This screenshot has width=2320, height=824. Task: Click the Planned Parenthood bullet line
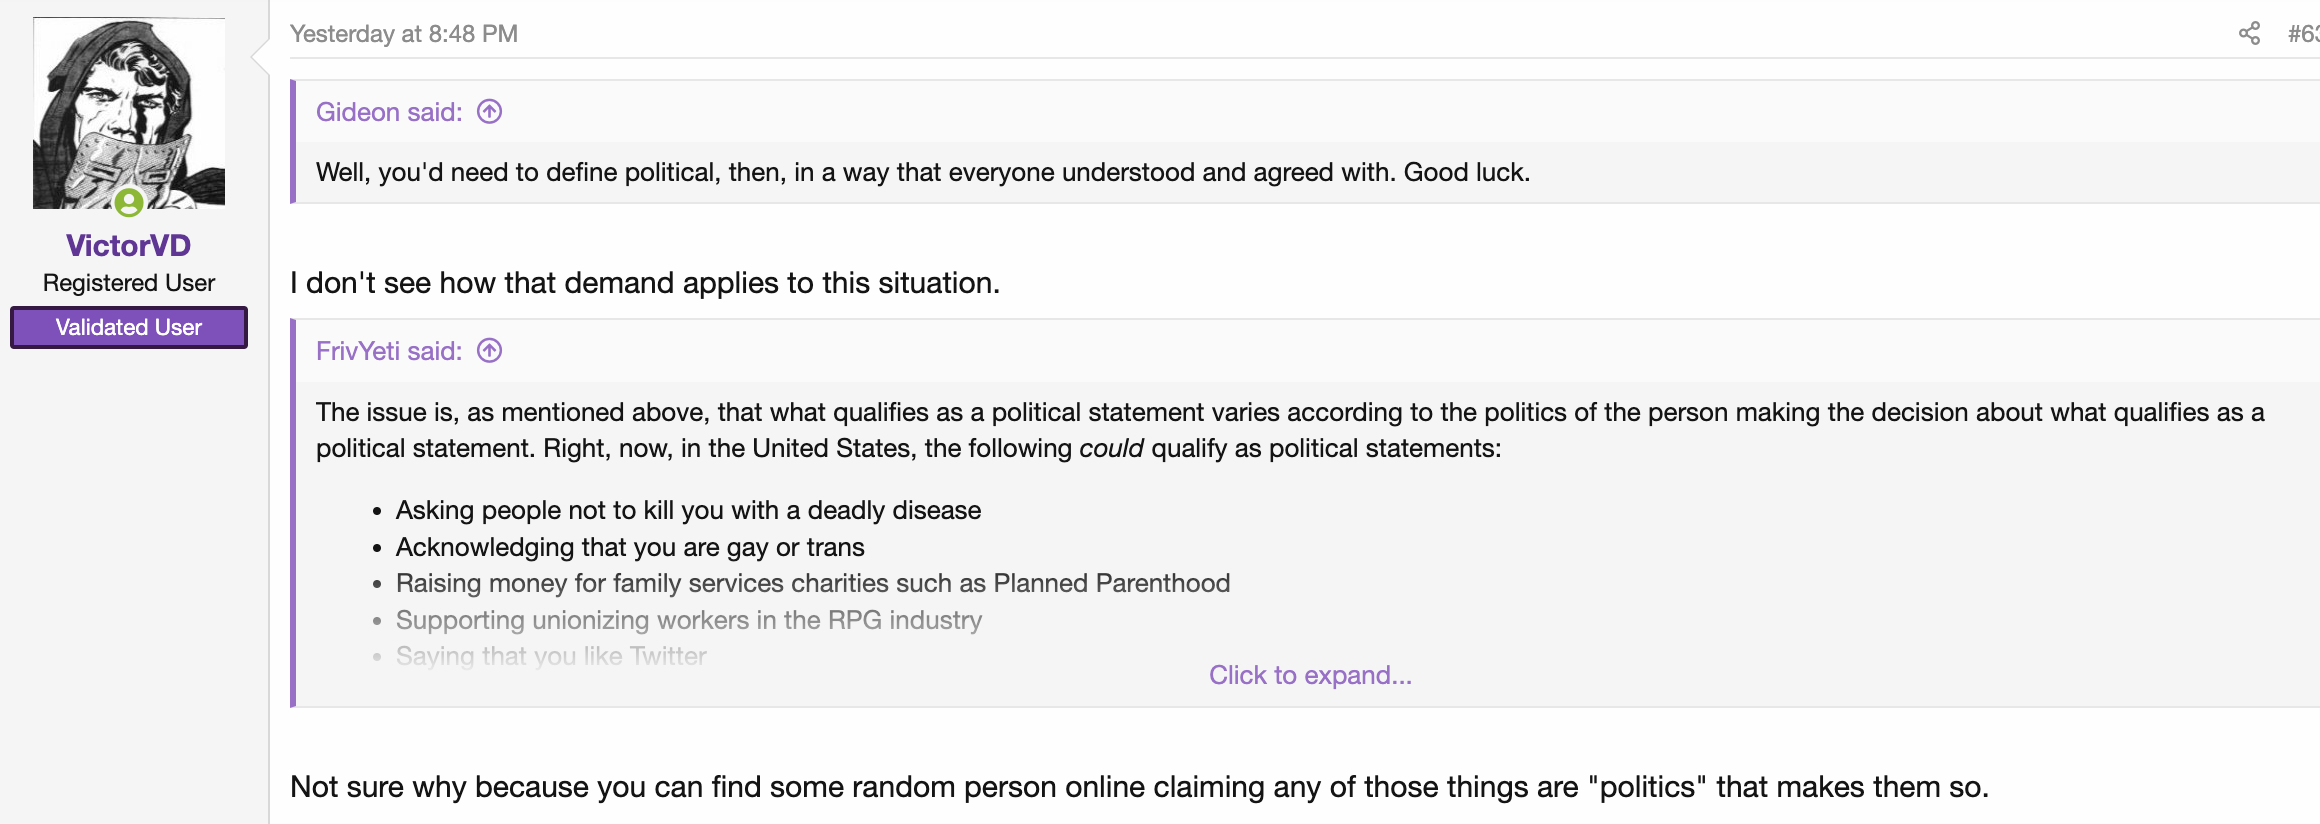click(813, 583)
